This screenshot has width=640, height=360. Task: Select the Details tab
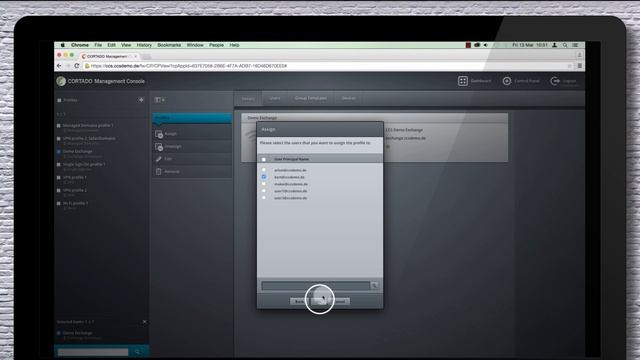248,99
